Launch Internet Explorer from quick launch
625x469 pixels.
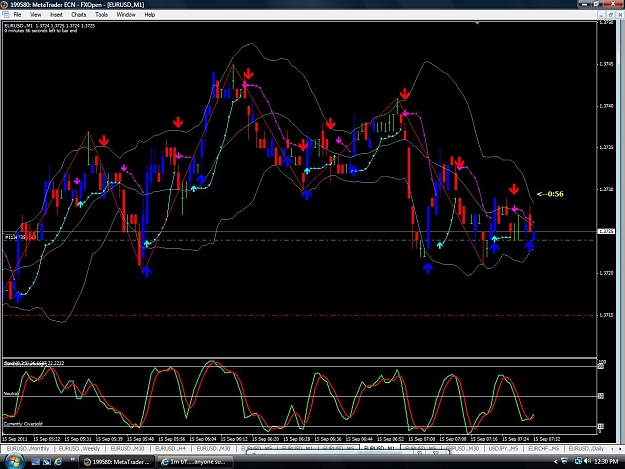(58, 461)
